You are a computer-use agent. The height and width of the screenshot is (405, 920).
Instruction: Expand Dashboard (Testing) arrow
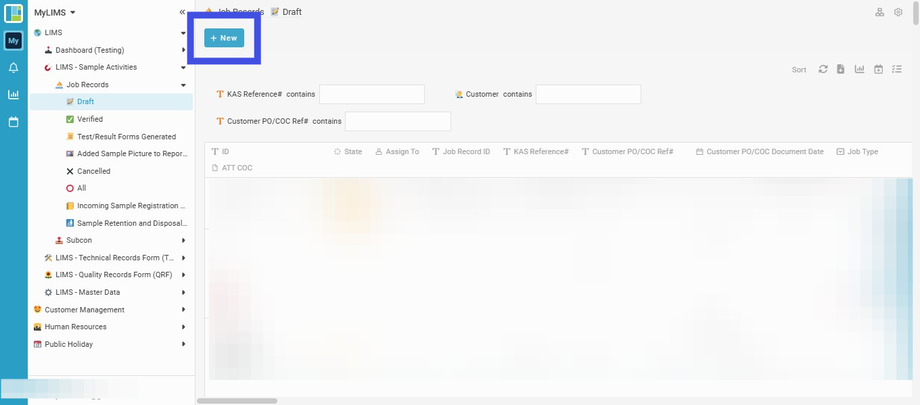[x=184, y=50]
